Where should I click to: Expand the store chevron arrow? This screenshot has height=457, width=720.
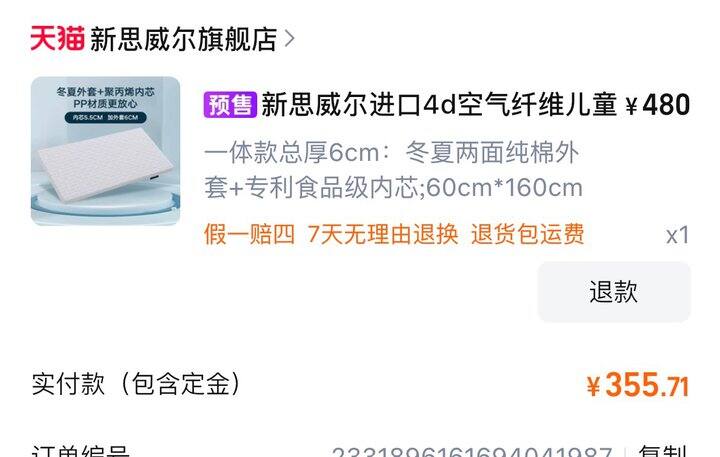289,39
